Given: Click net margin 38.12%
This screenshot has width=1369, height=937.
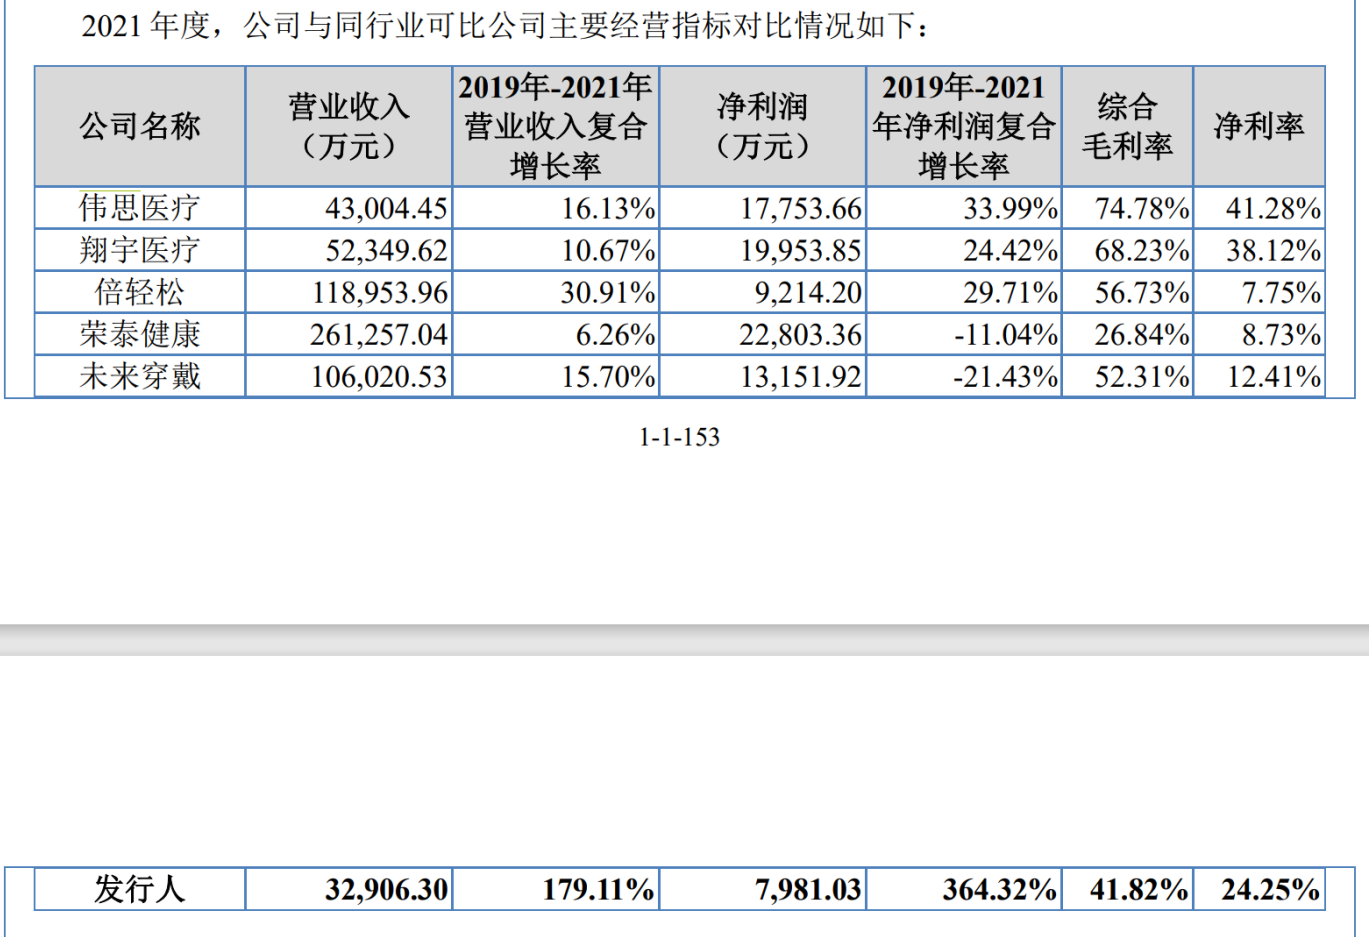Looking at the screenshot, I should coord(1274,250).
